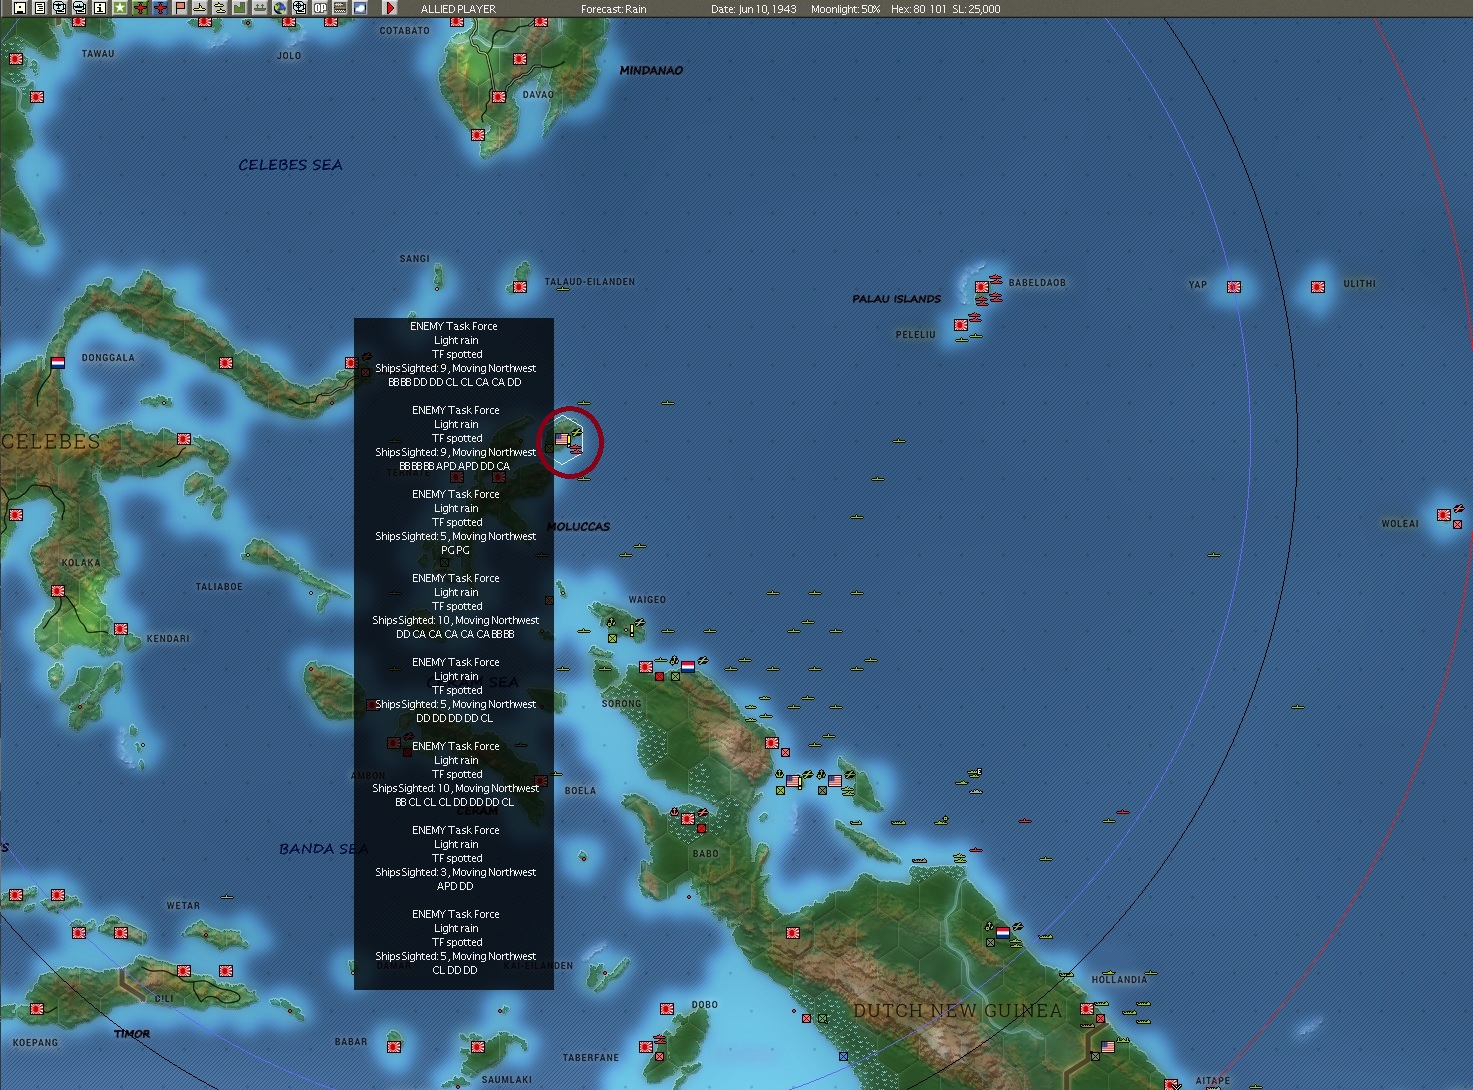Select green unit marker on Waigeo island

click(612, 638)
